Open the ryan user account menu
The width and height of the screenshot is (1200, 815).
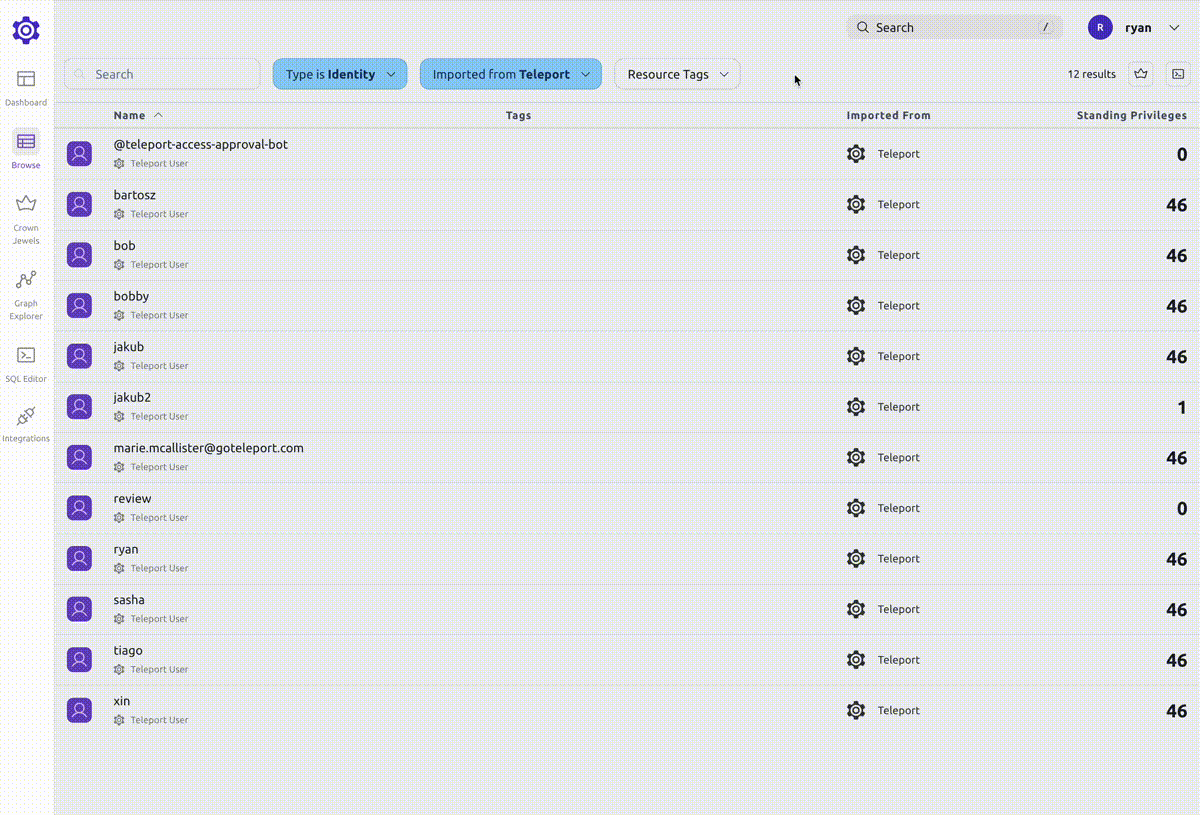tap(1135, 28)
